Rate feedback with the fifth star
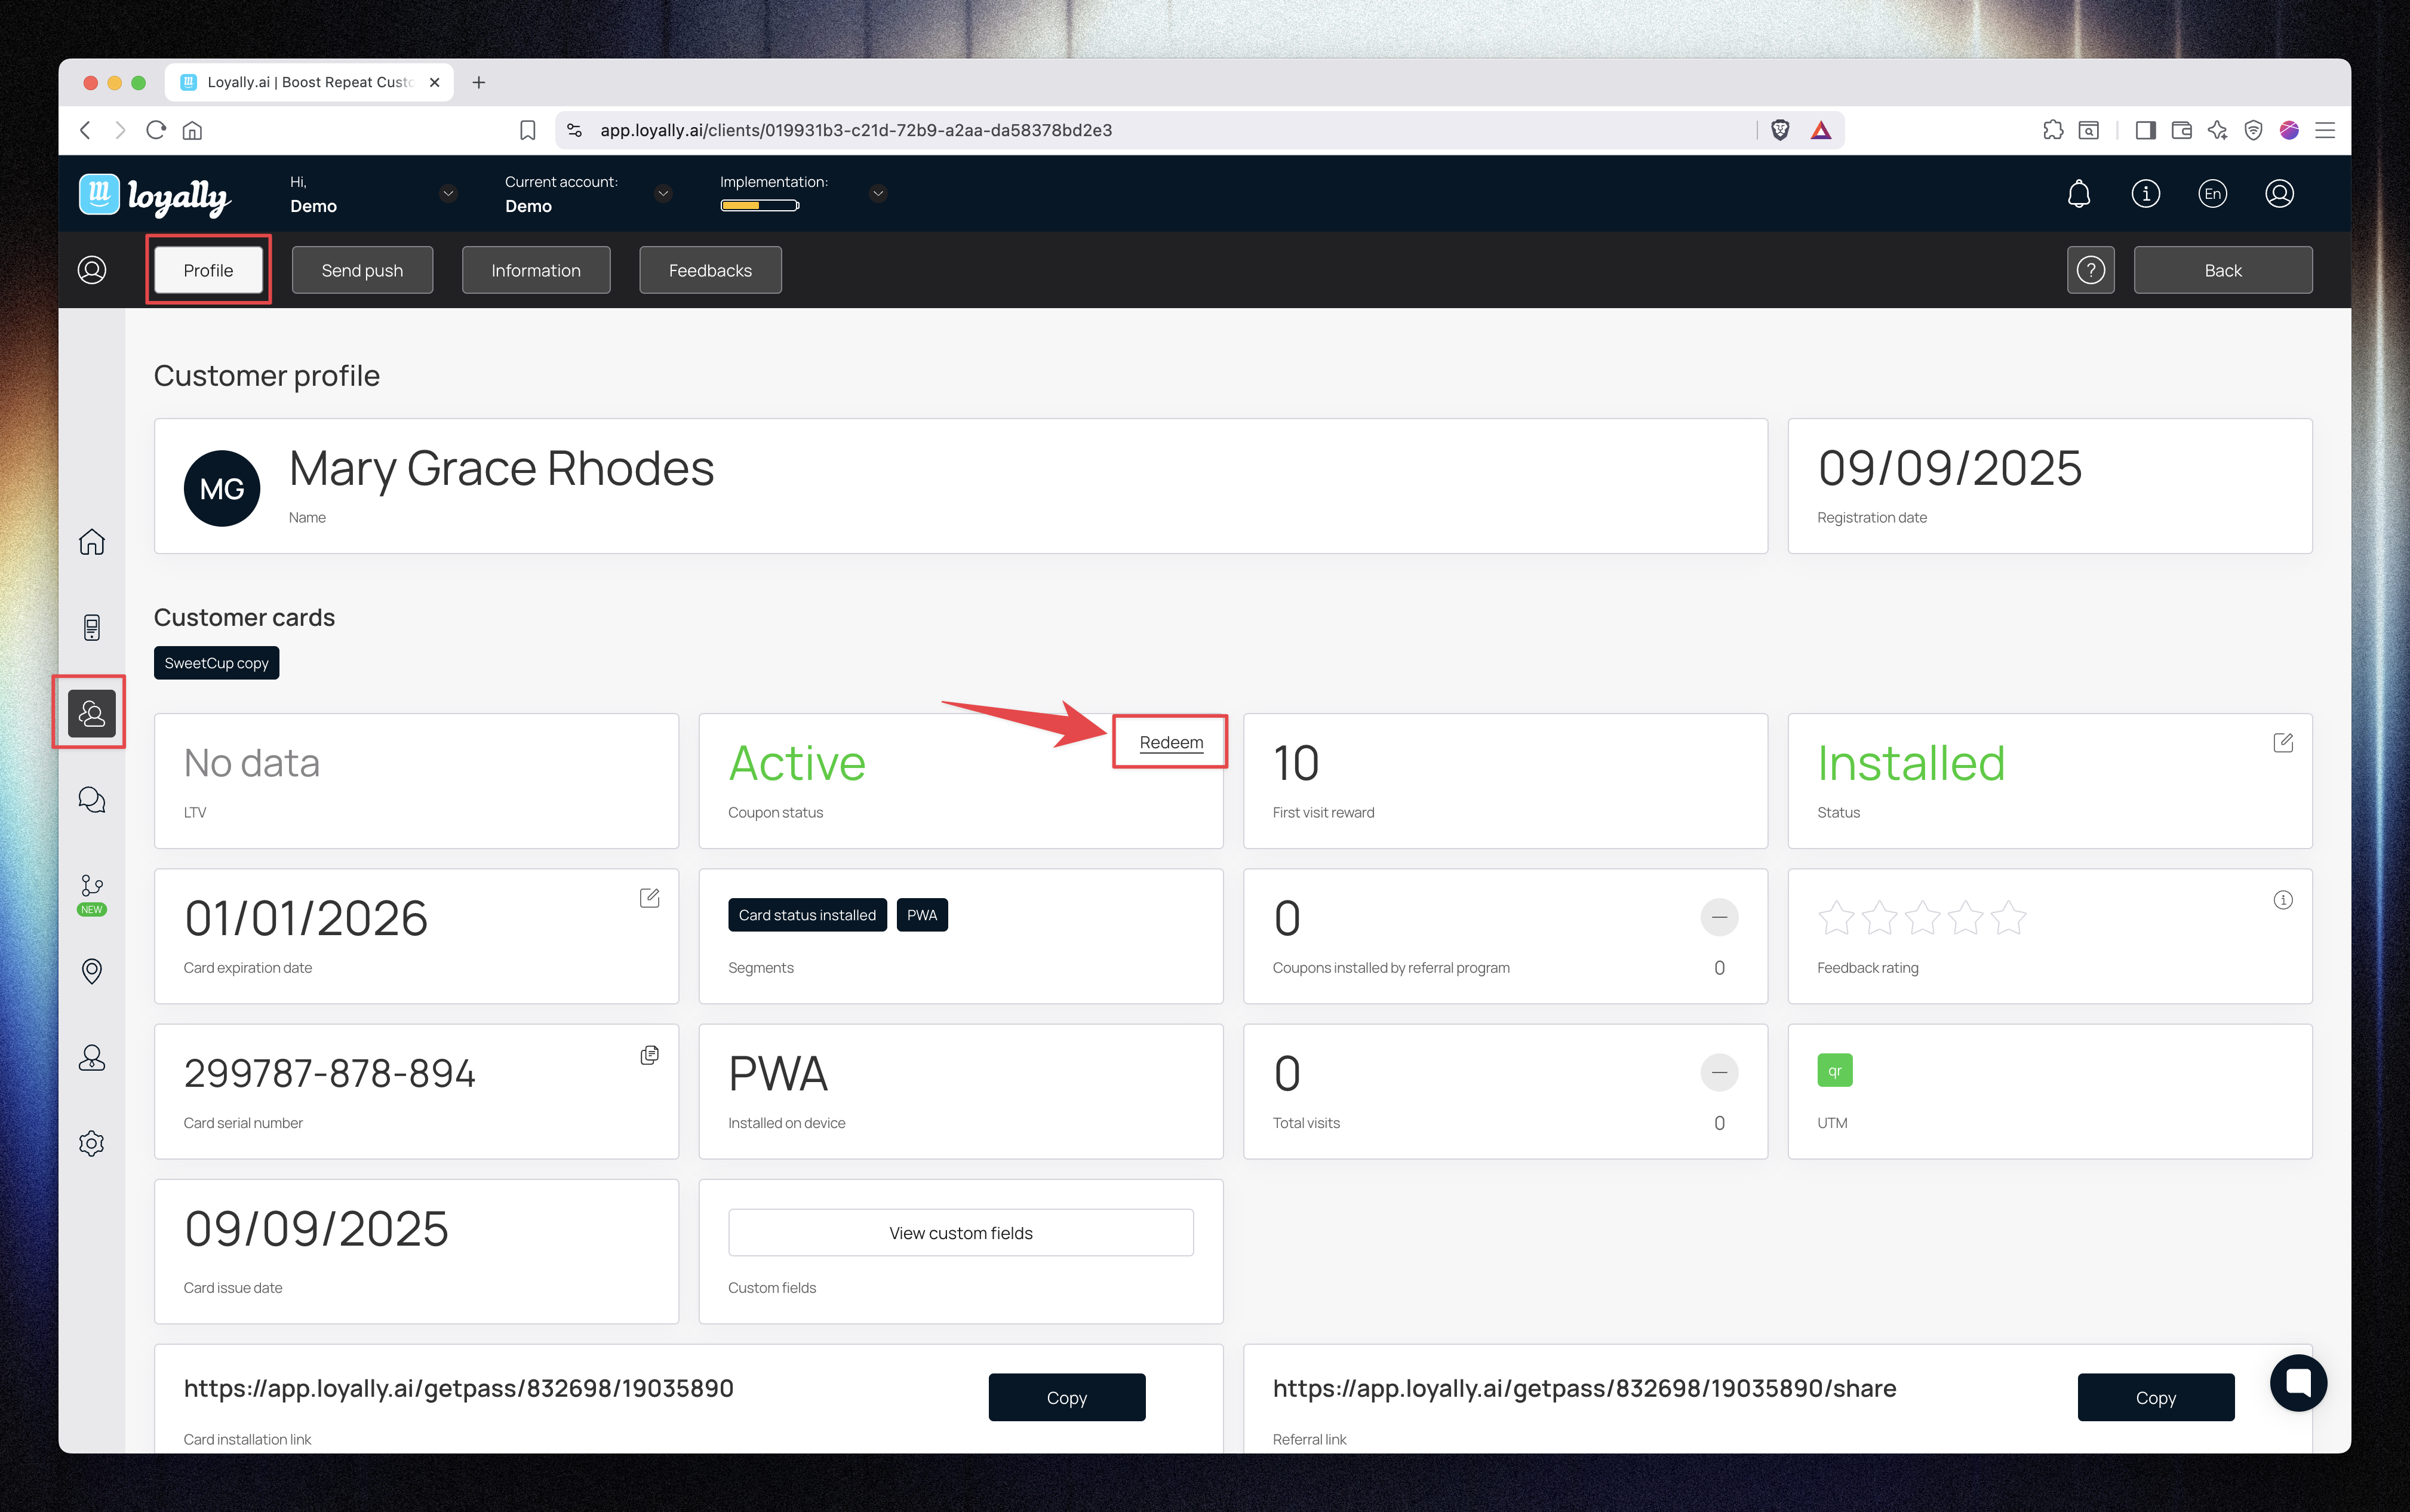2410x1512 pixels. pos(2008,918)
